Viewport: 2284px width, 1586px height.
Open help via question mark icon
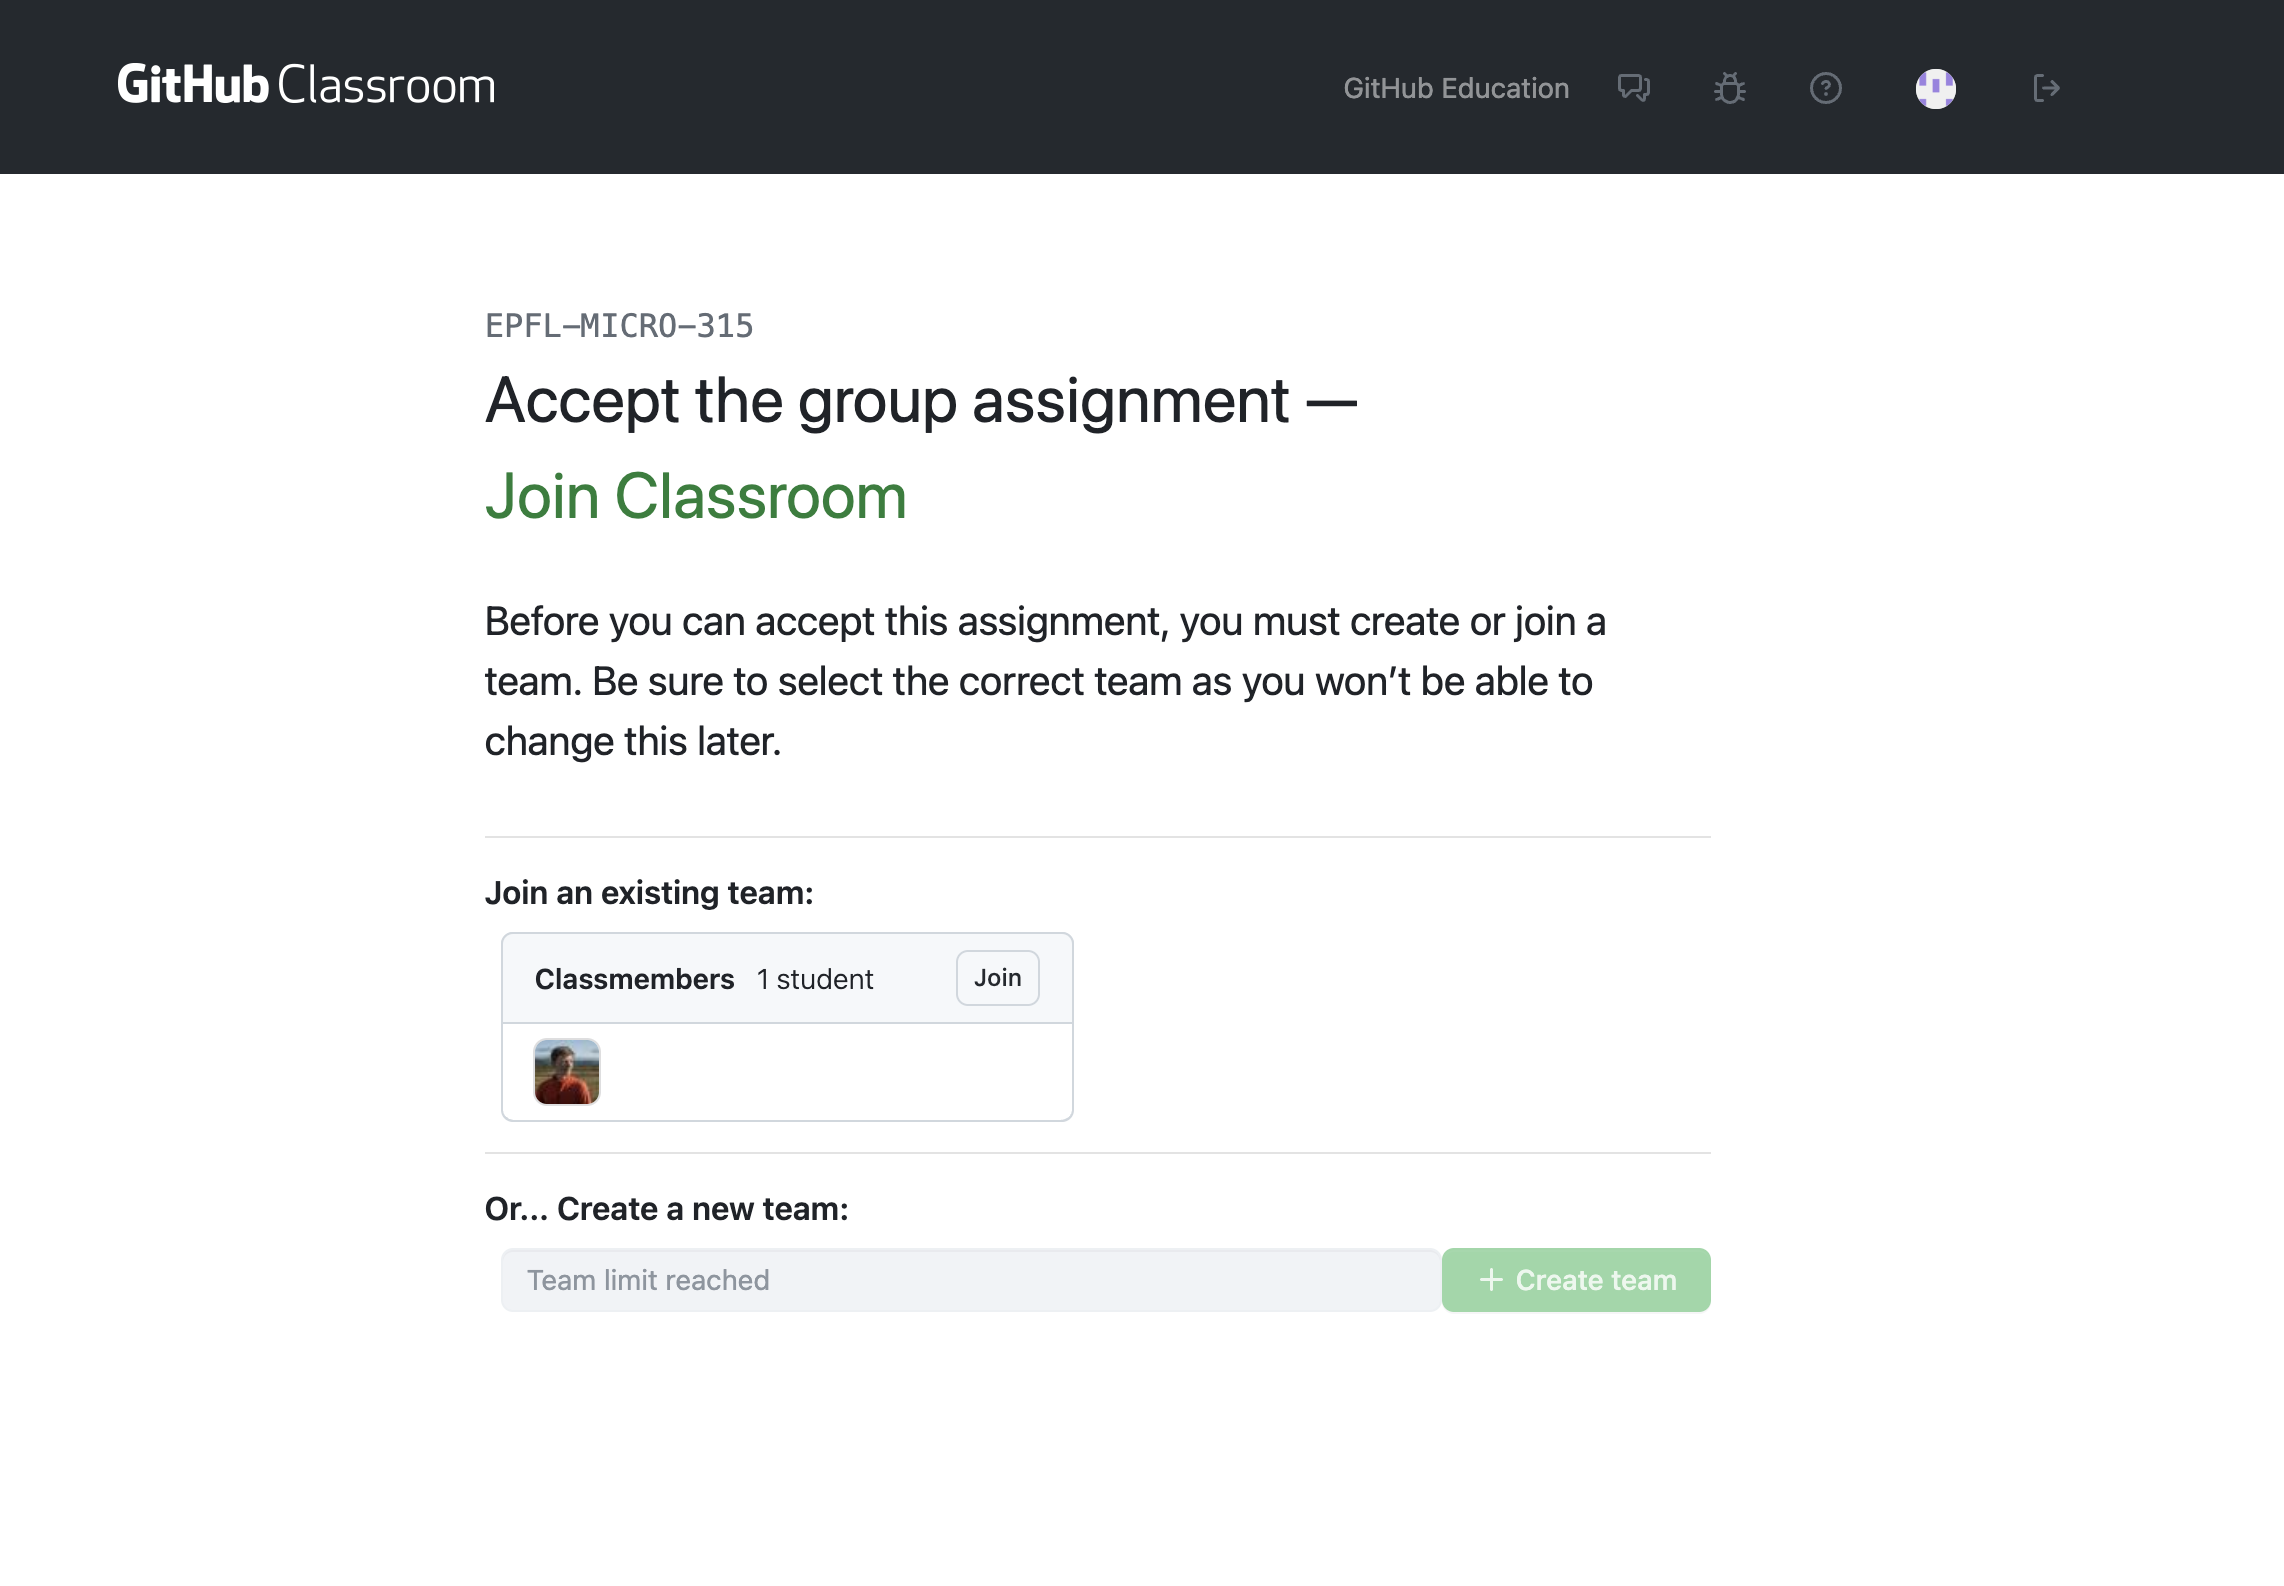coord(1825,88)
